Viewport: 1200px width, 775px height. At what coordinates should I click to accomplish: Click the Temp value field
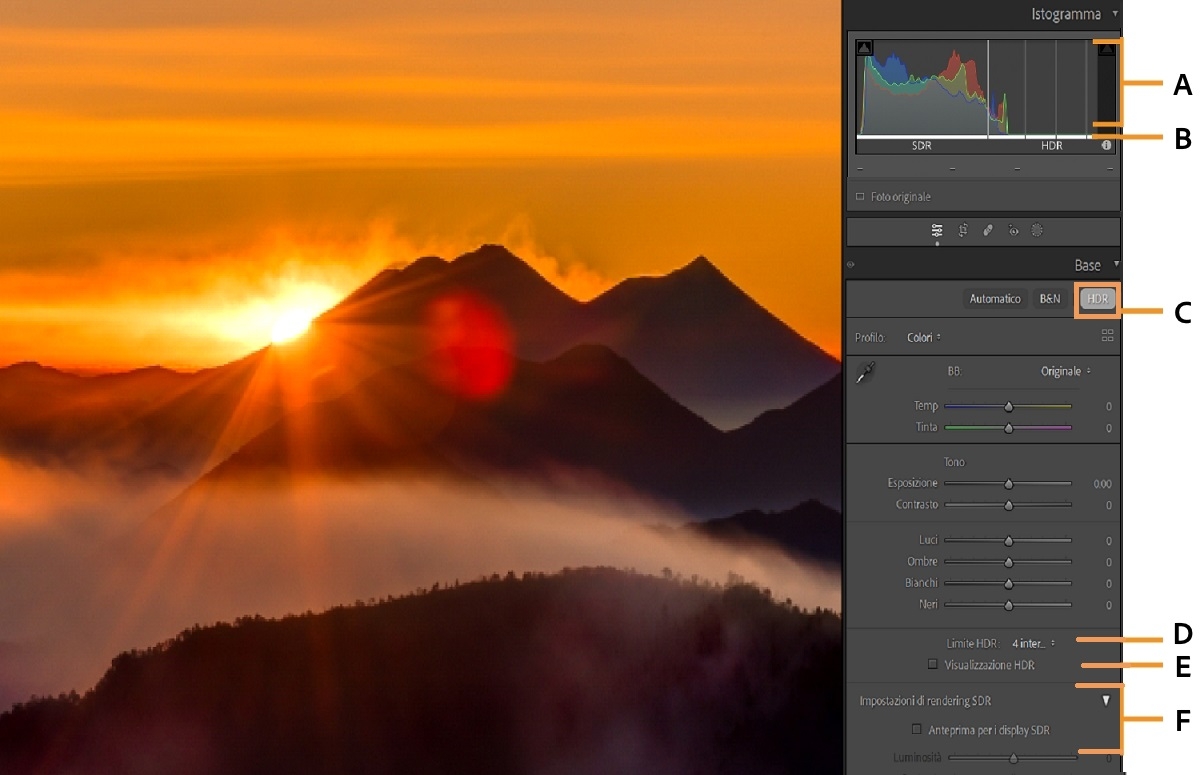click(1108, 407)
